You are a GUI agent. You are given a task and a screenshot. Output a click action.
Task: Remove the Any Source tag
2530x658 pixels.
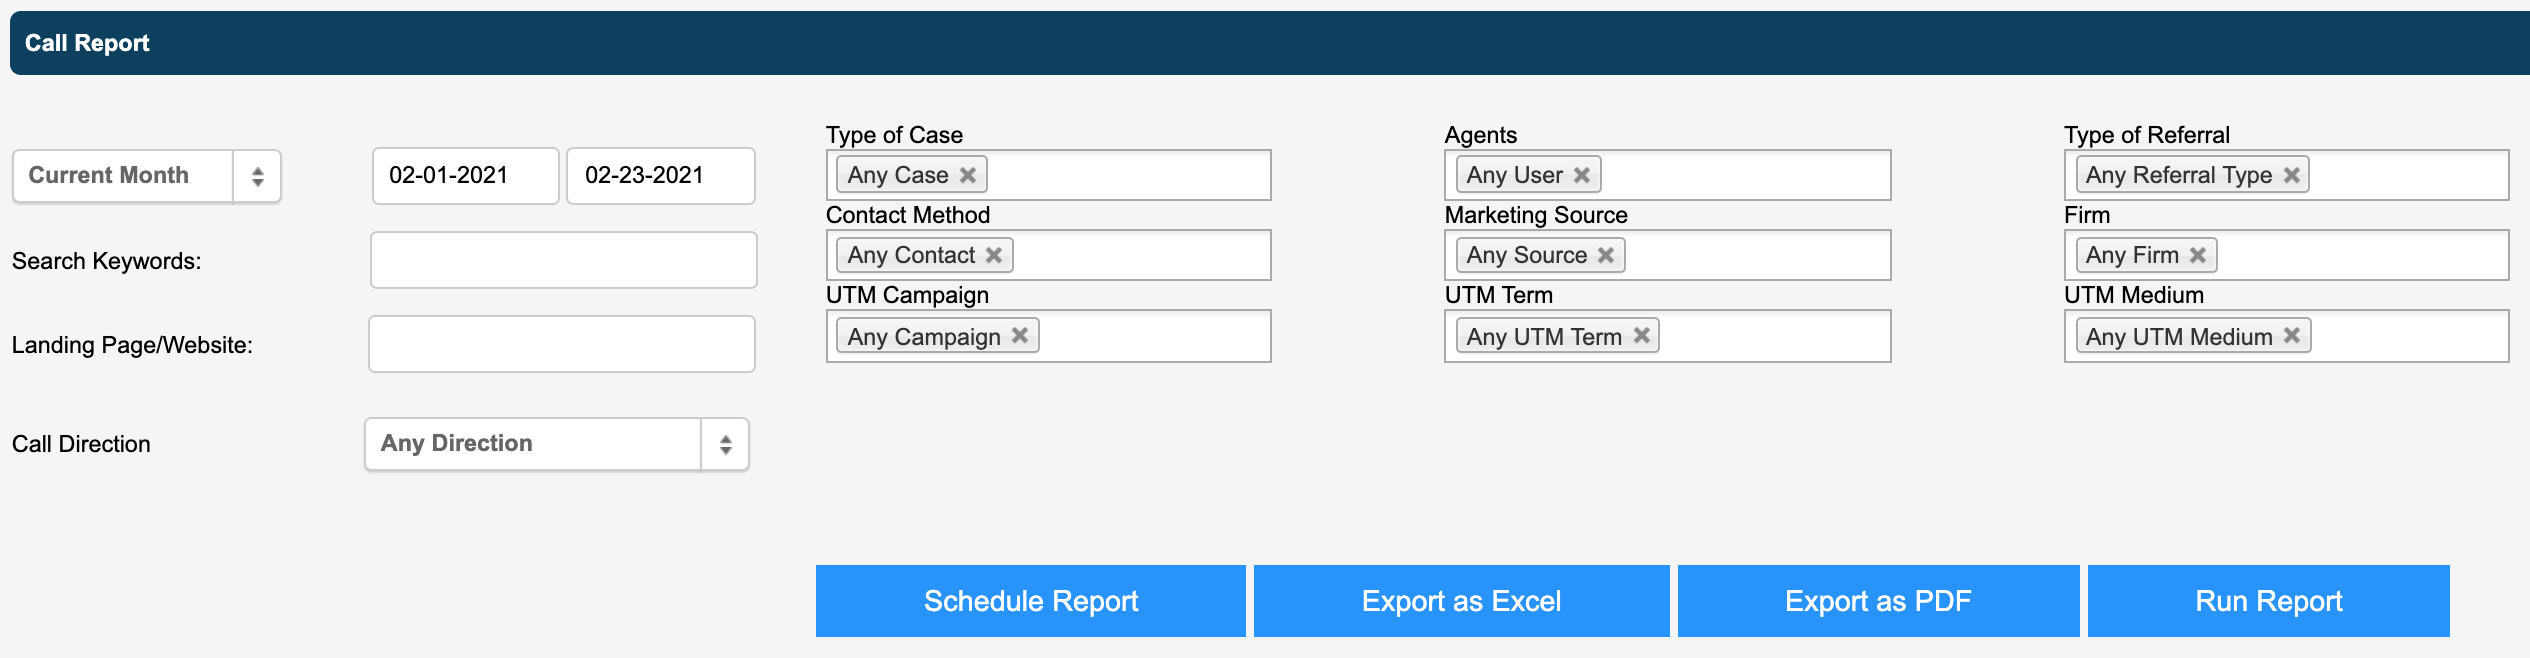coord(1605,255)
